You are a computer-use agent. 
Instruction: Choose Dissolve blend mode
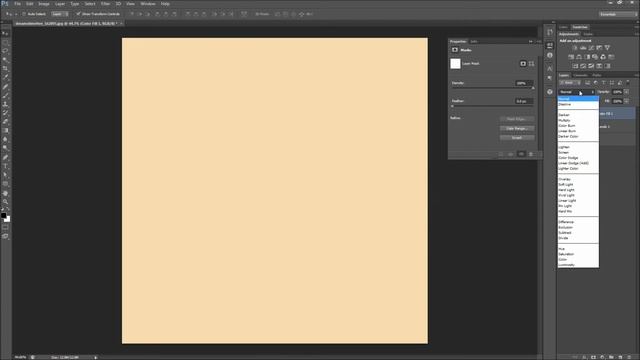click(x=565, y=104)
